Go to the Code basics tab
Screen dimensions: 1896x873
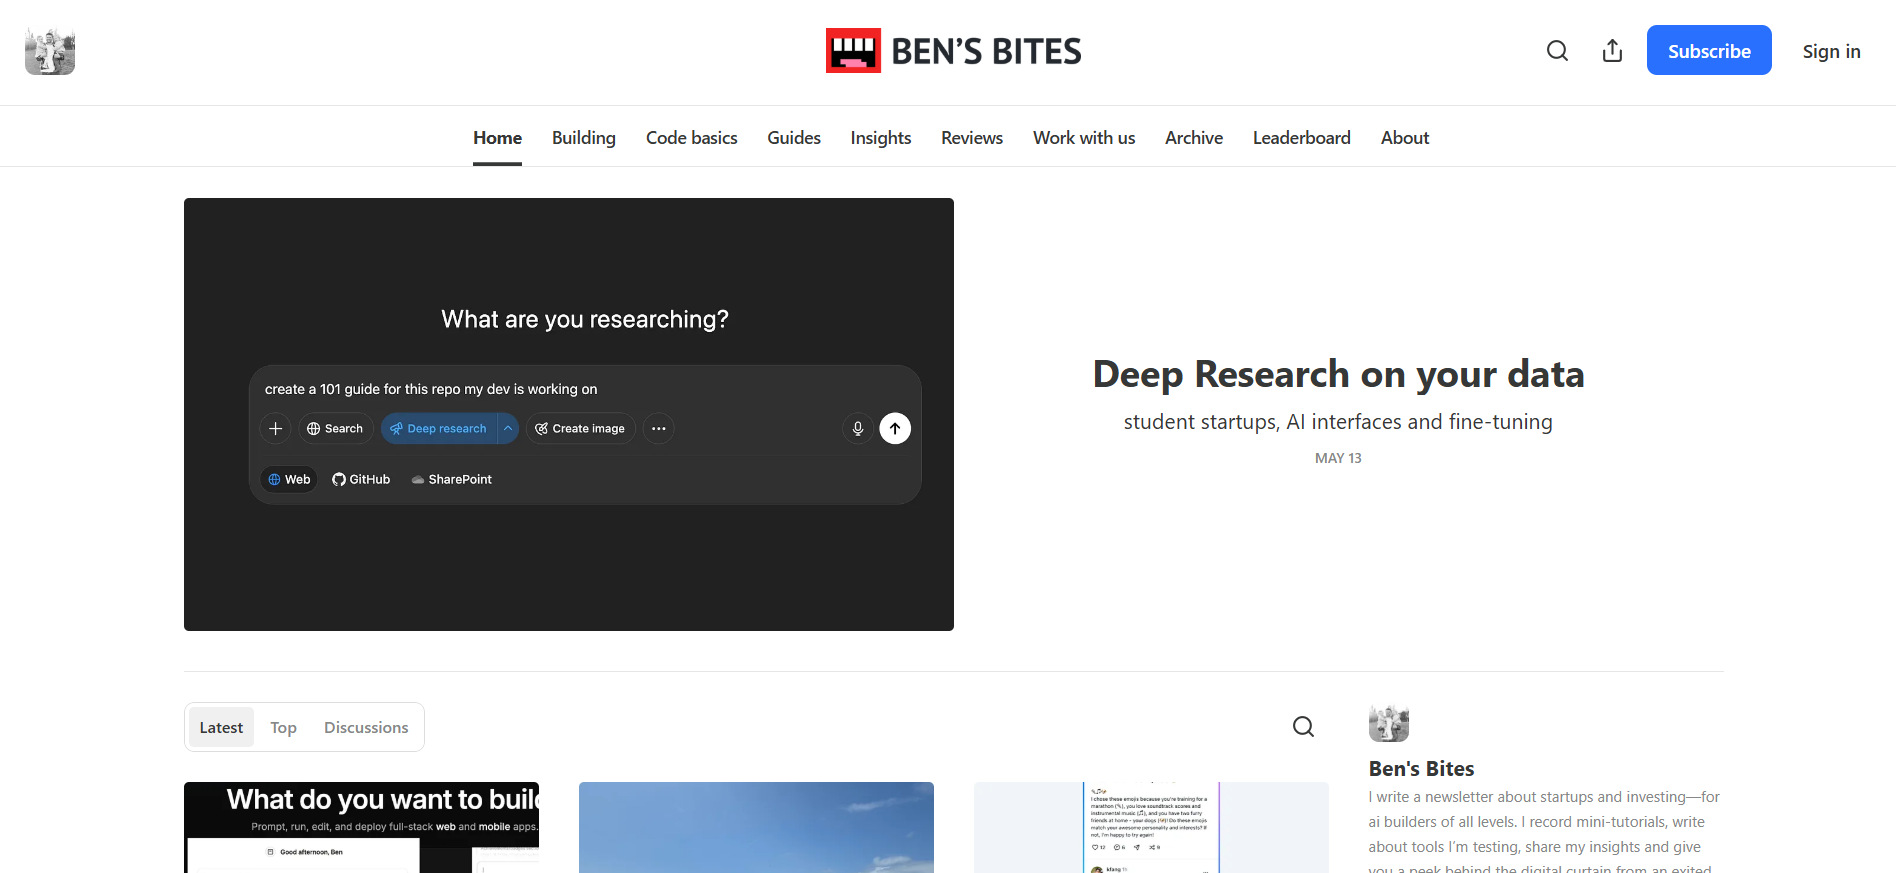(692, 138)
